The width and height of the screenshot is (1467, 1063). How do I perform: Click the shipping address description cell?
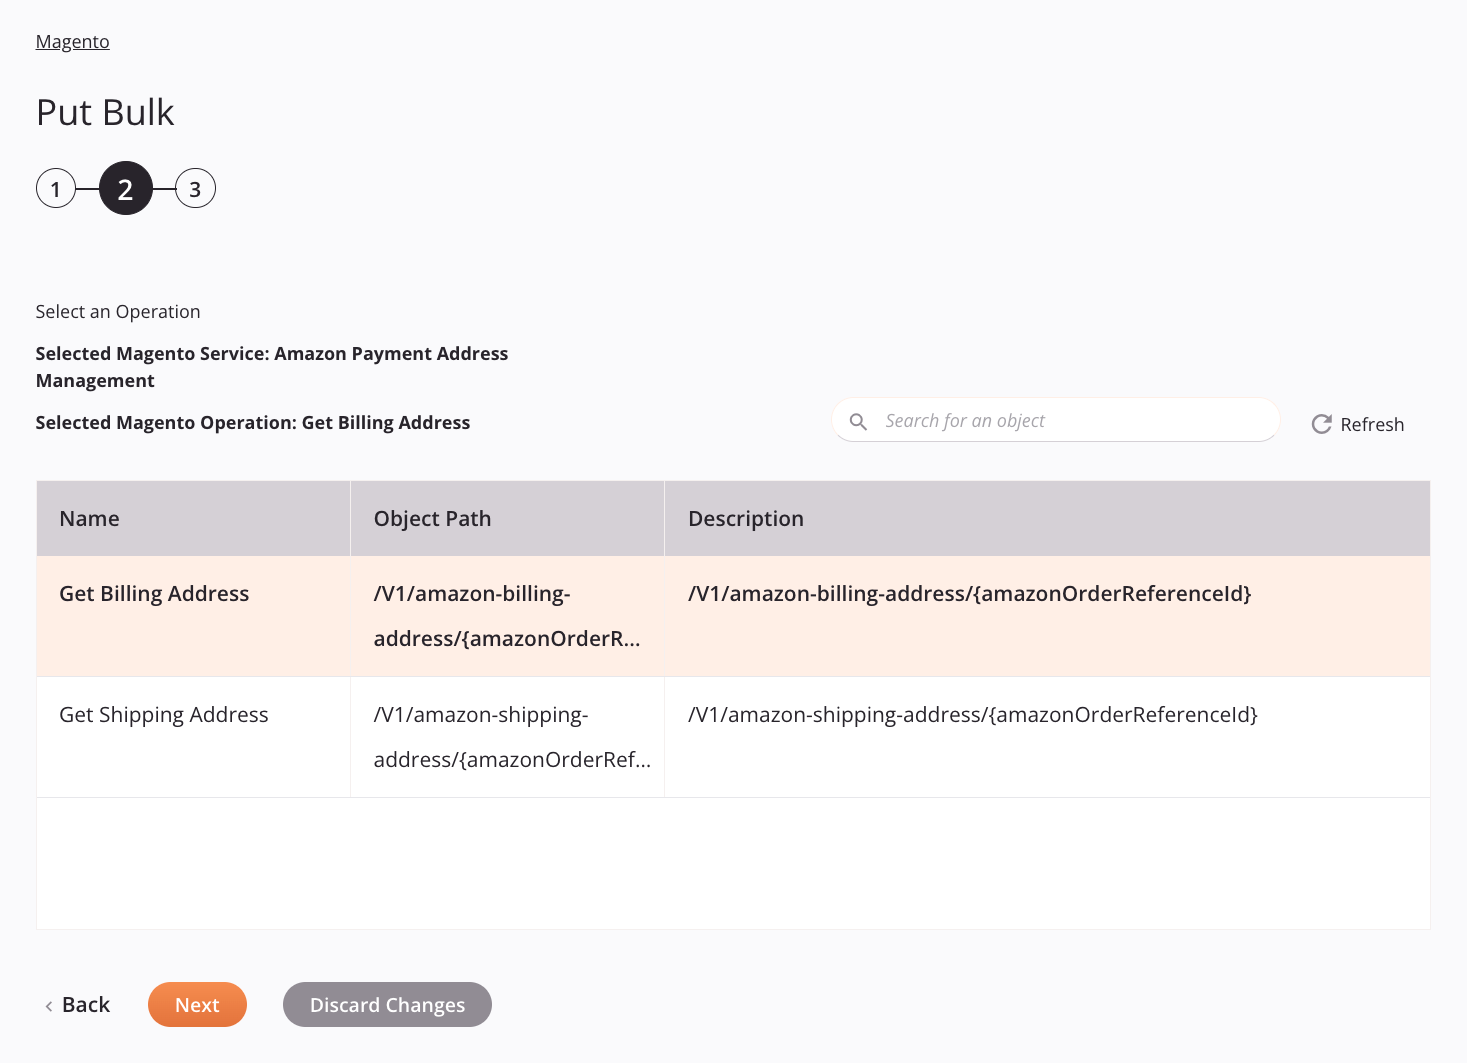(1047, 737)
